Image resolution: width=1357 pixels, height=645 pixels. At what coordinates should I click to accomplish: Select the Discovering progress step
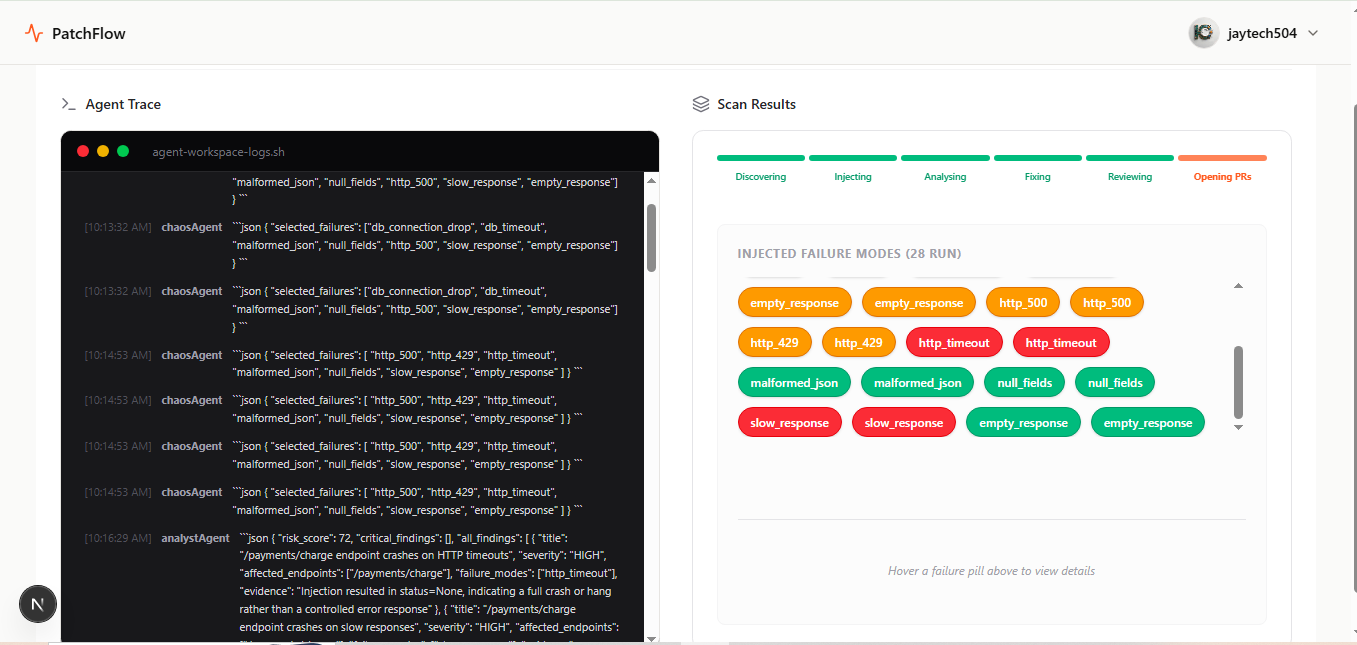tap(761, 168)
